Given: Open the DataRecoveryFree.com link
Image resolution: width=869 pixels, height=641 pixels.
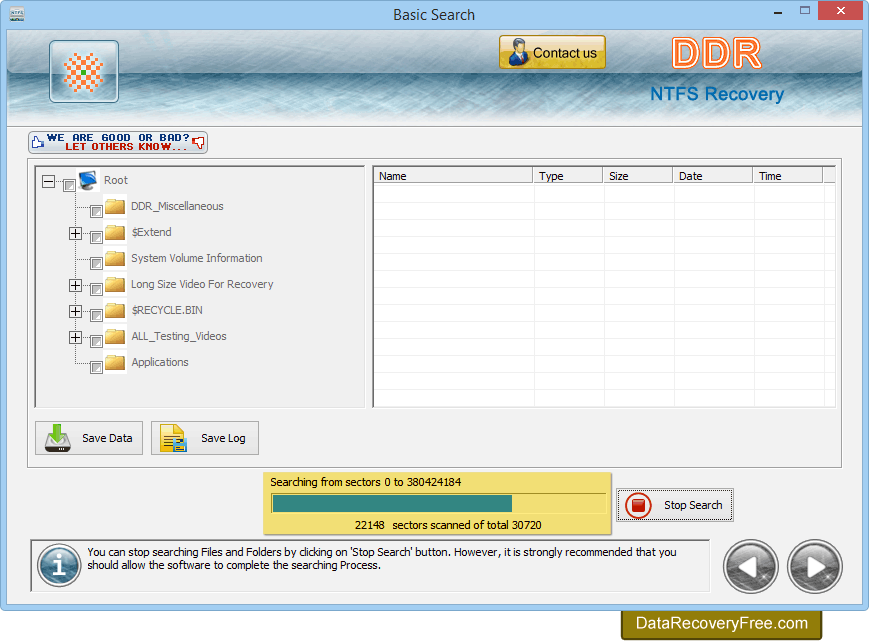Looking at the screenshot, I should pyautogui.click(x=722, y=624).
